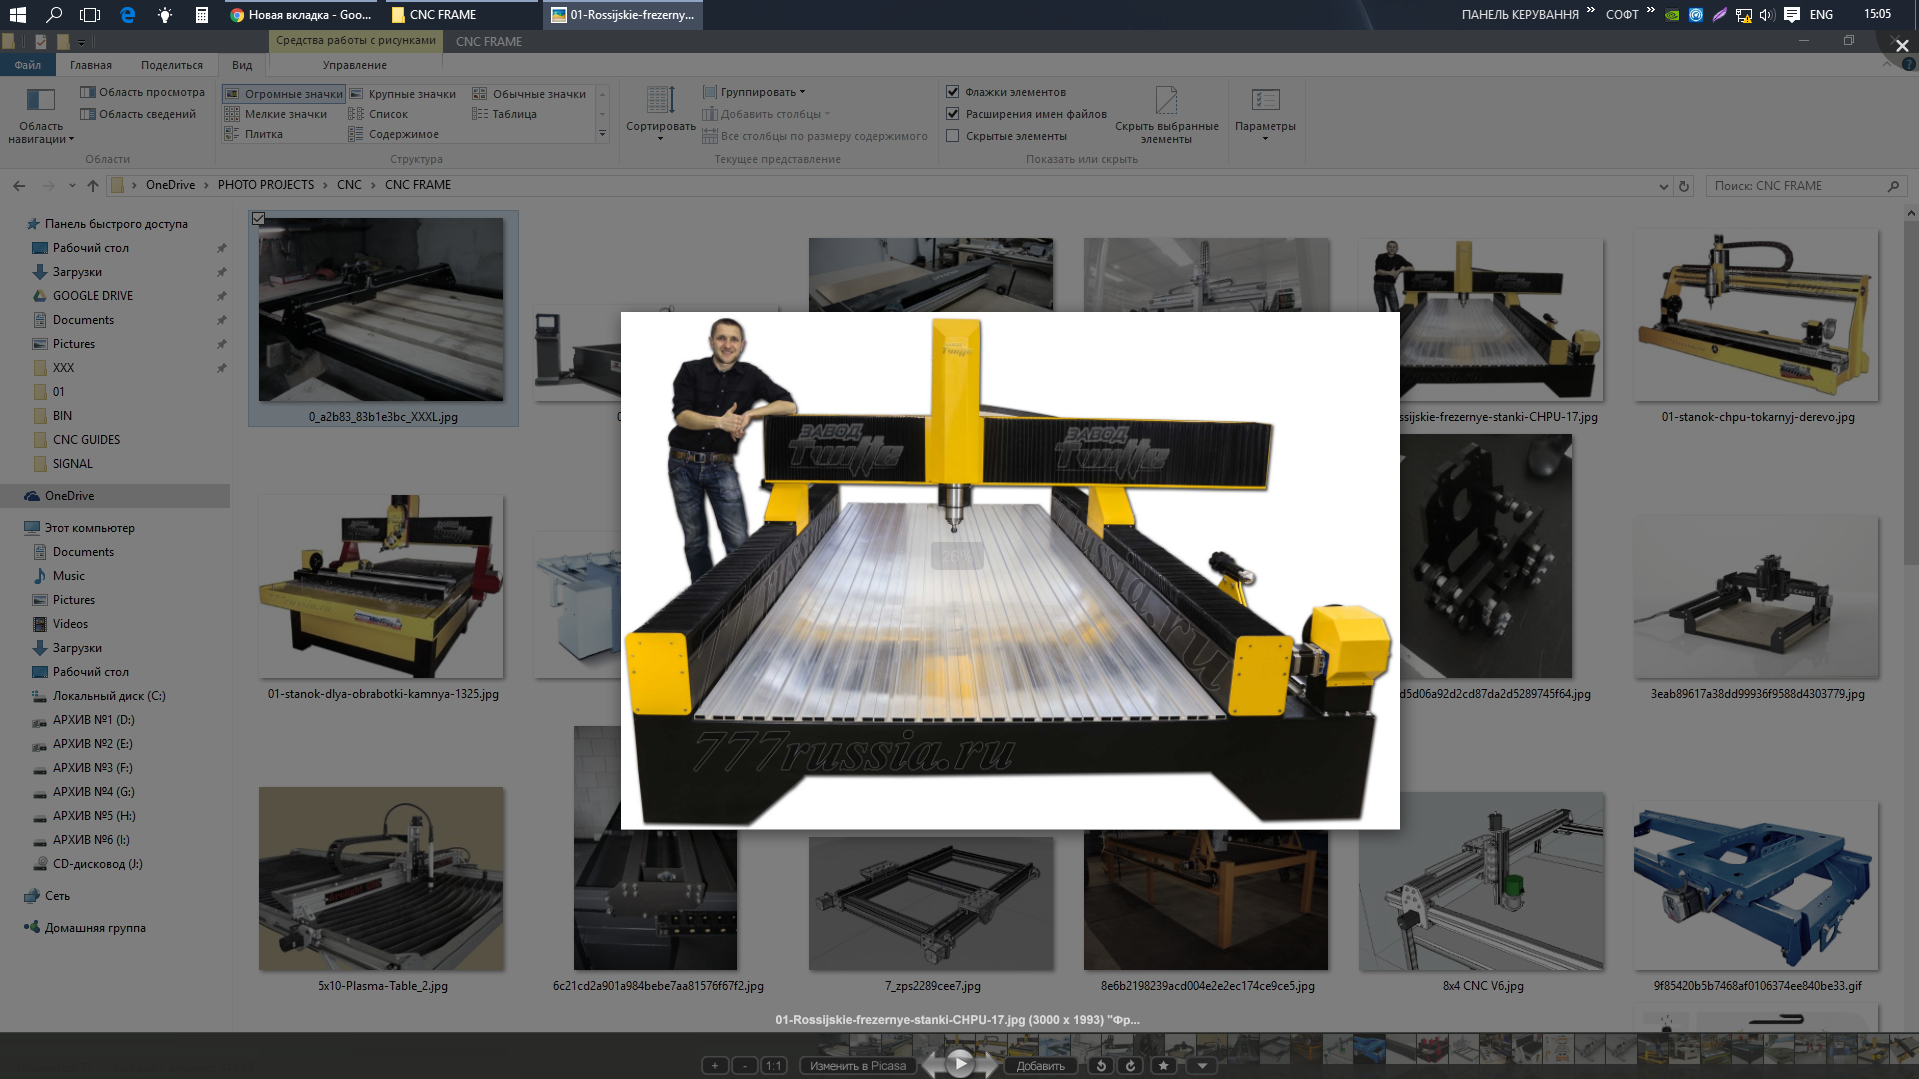Image resolution: width=1919 pixels, height=1079 pixels.
Task: Uncheck the selection box on 0_a2b83 thumbnail
Action: click(x=258, y=218)
